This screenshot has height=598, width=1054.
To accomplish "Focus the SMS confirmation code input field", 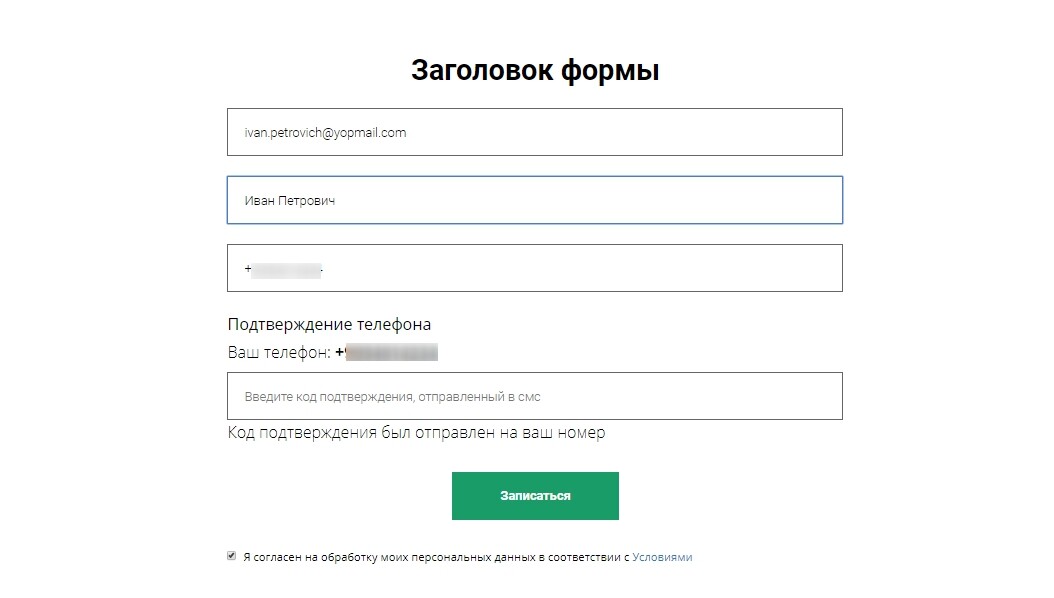I will 534,396.
